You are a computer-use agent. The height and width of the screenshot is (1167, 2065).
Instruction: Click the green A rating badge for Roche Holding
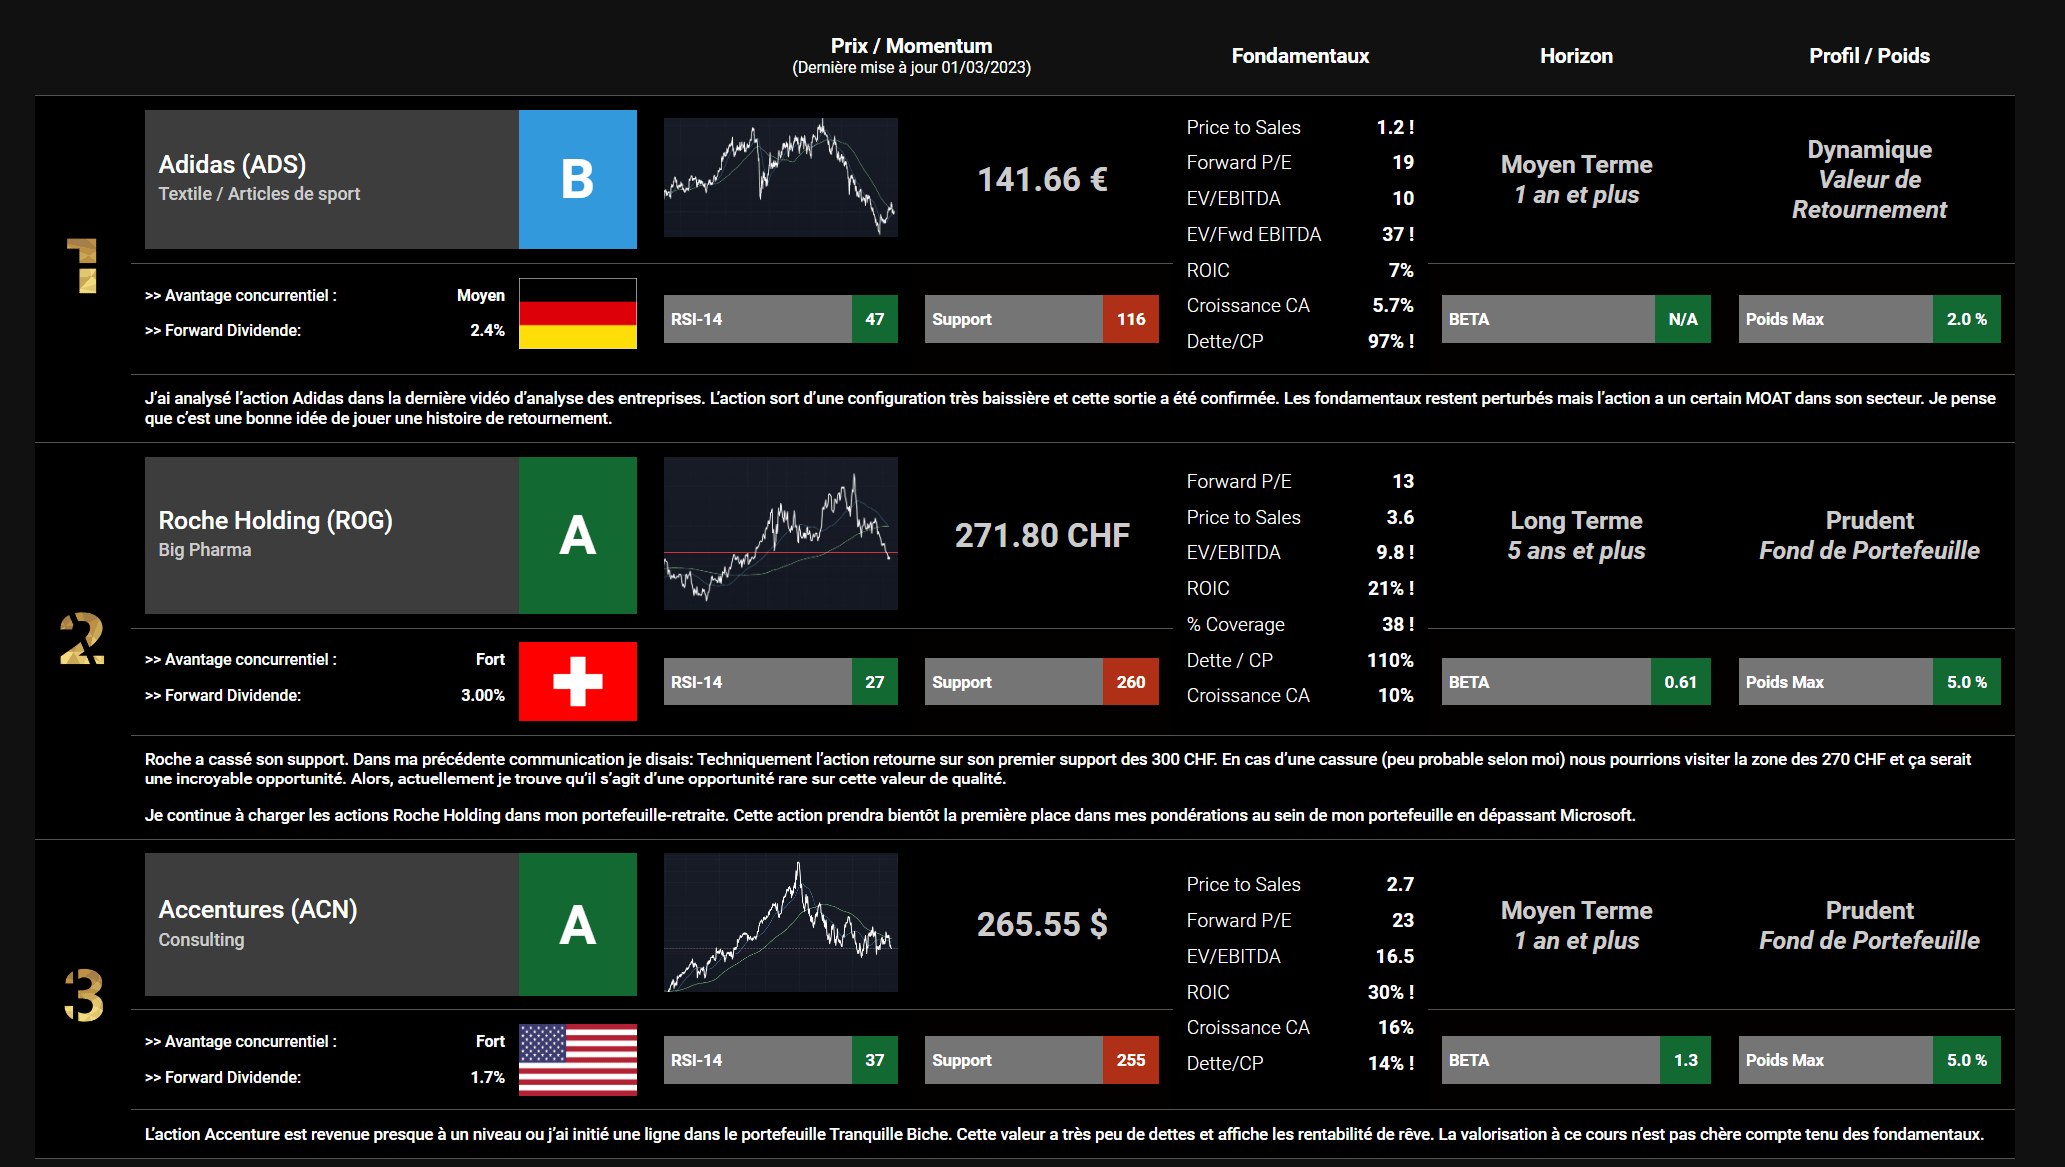tap(577, 535)
